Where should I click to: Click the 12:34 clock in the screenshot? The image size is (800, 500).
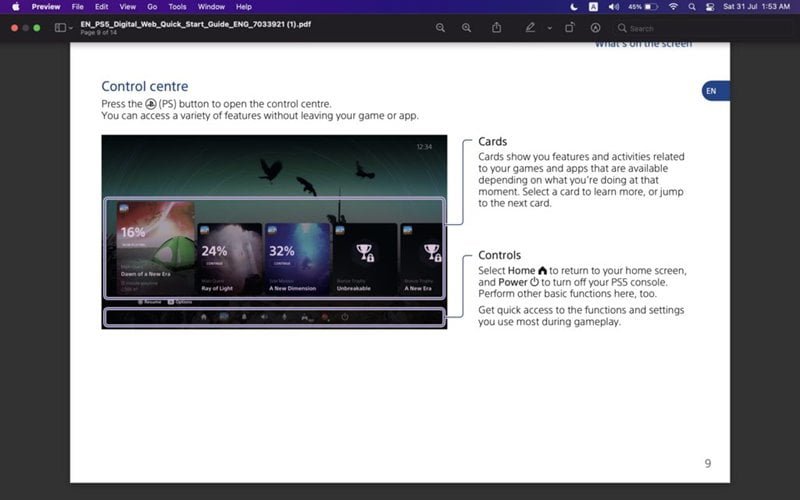click(x=424, y=147)
